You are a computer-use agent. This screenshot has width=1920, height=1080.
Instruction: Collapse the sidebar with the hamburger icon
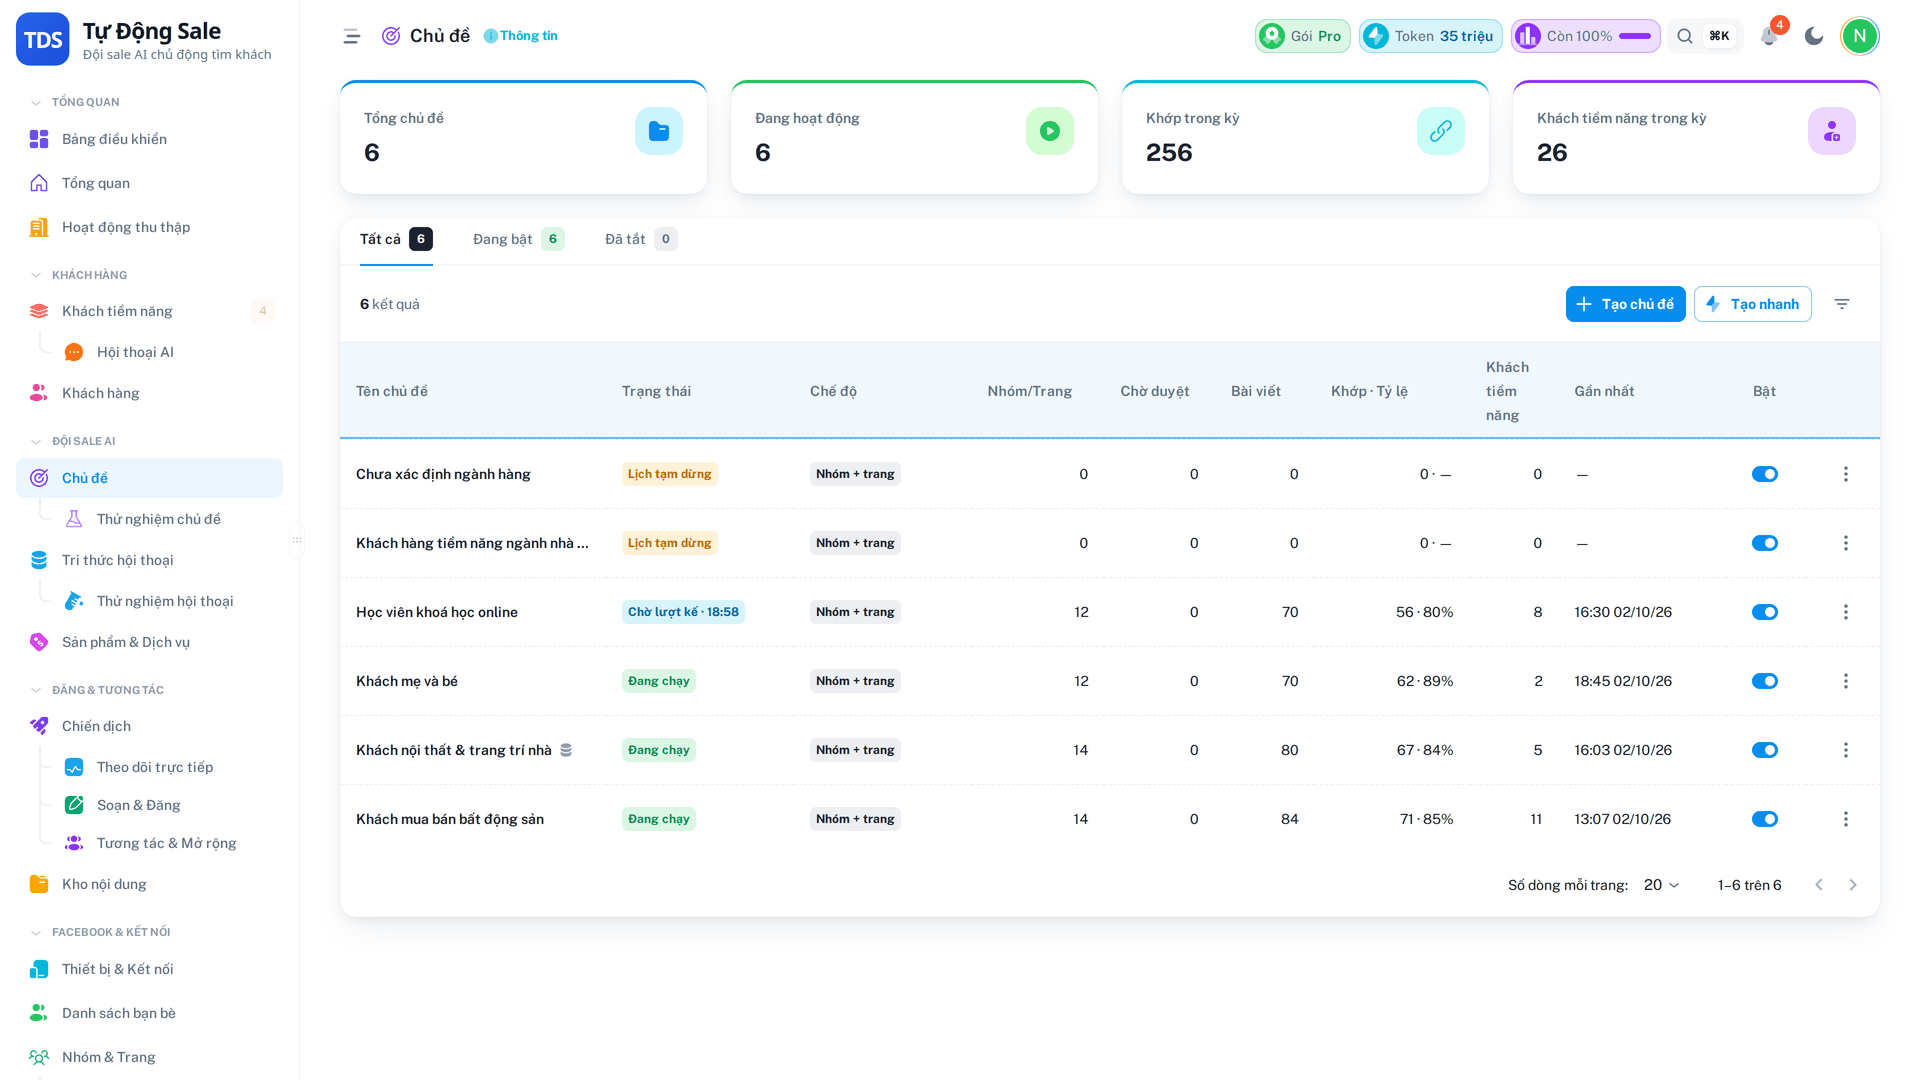click(x=351, y=36)
